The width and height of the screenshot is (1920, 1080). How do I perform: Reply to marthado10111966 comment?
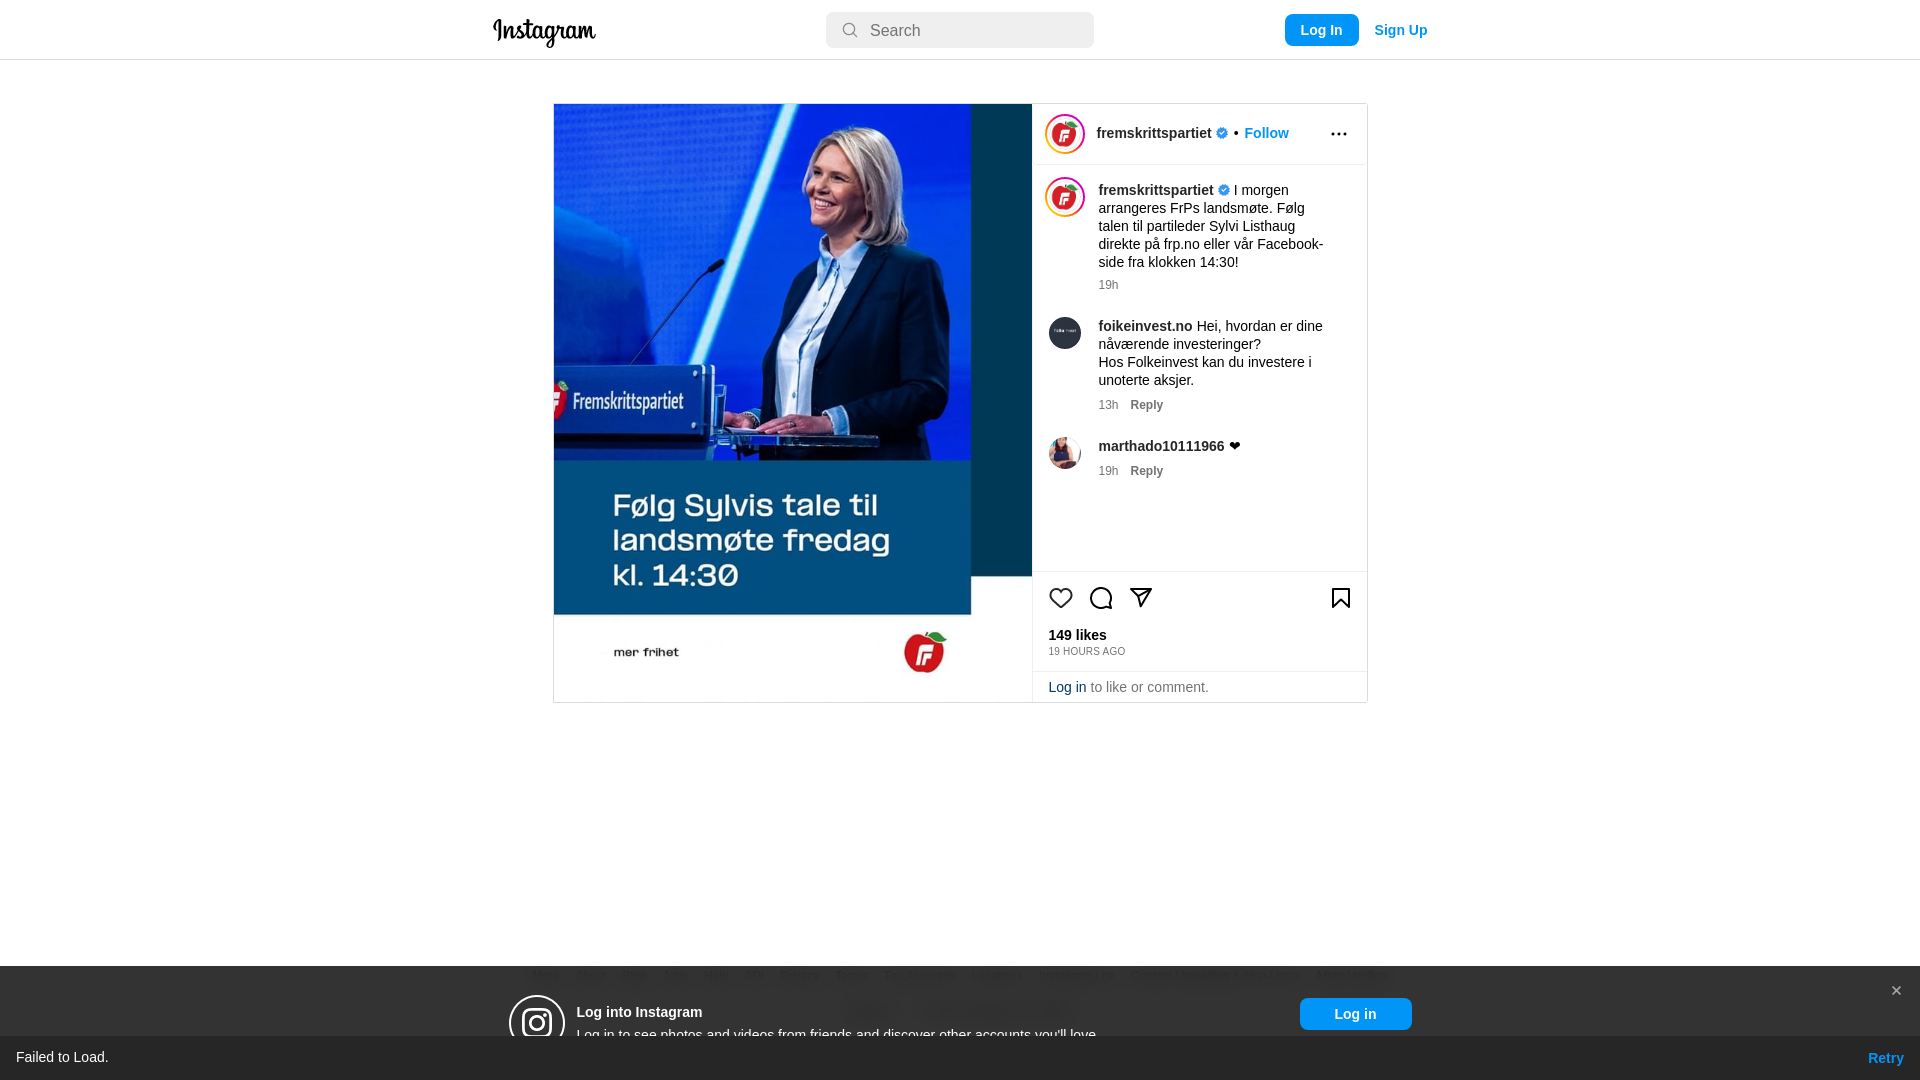point(1146,471)
